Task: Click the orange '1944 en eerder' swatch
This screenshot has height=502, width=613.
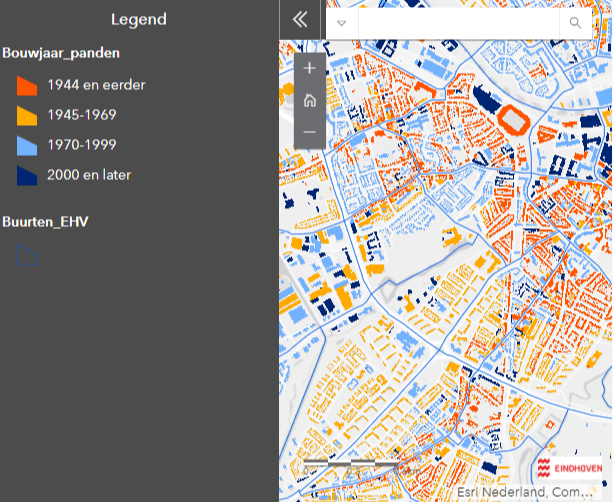Action: click(x=28, y=85)
